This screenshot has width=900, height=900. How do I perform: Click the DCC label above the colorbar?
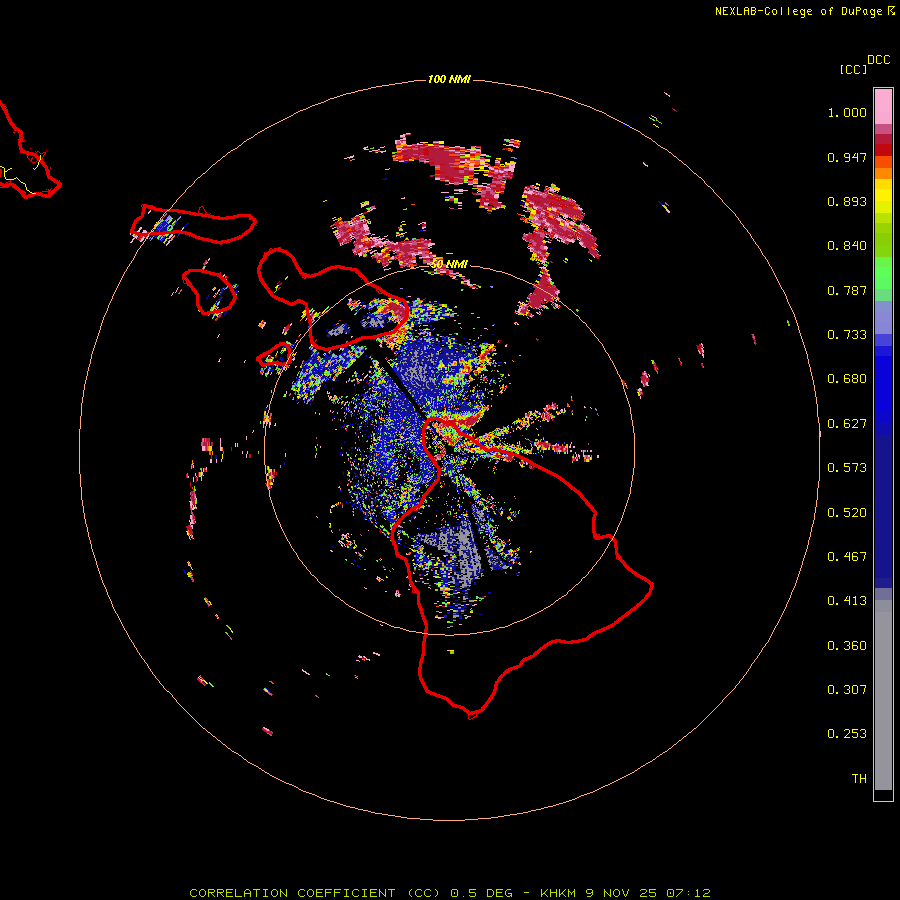(x=879, y=60)
